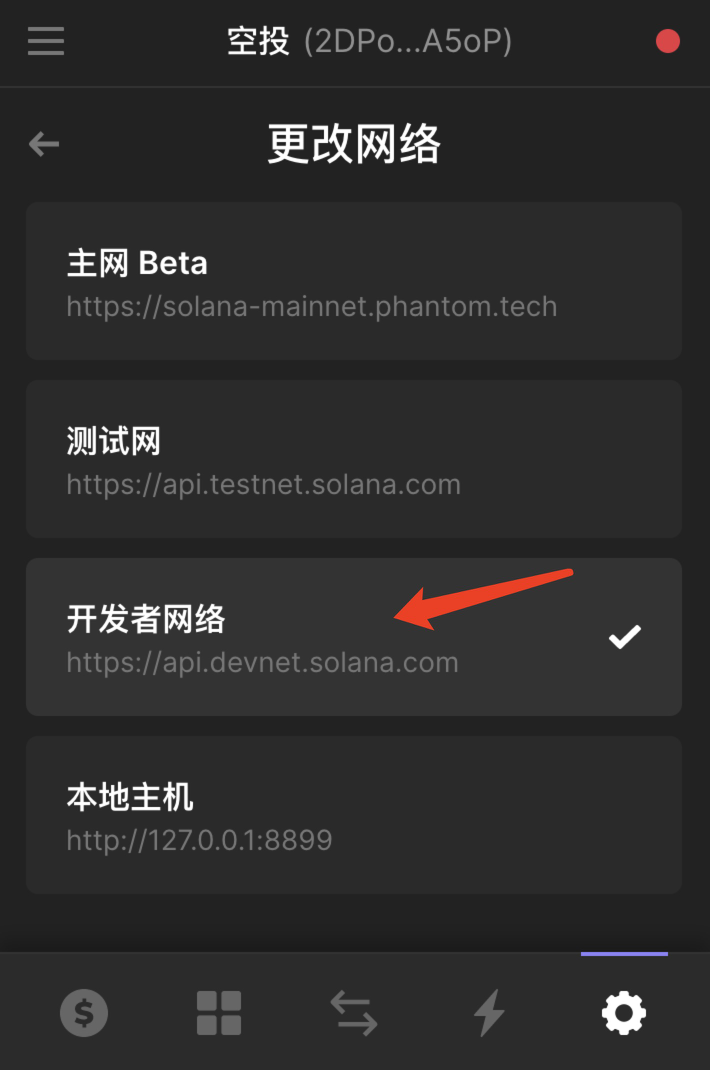Click the api.devnet.solana.com URL
Image resolution: width=710 pixels, height=1070 pixels.
(263, 662)
